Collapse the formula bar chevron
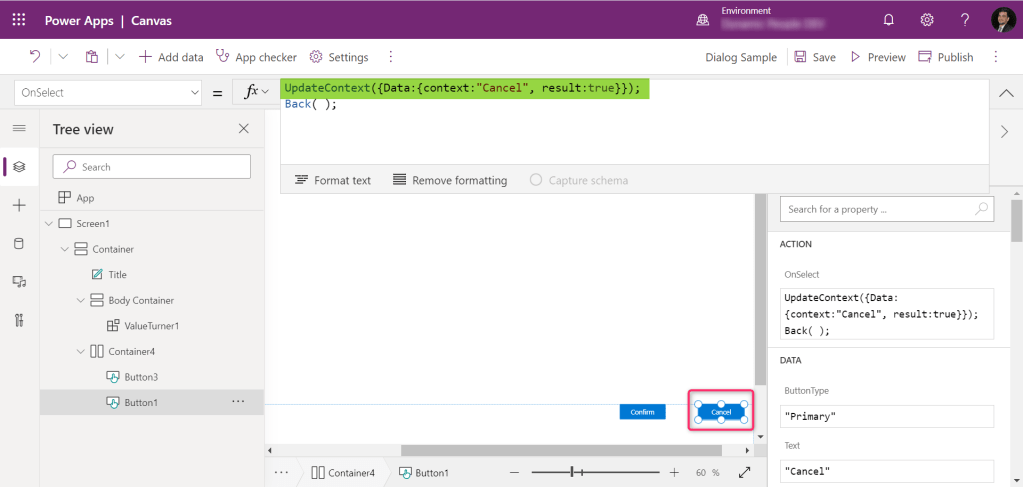This screenshot has height=487, width=1023. [x=1005, y=93]
